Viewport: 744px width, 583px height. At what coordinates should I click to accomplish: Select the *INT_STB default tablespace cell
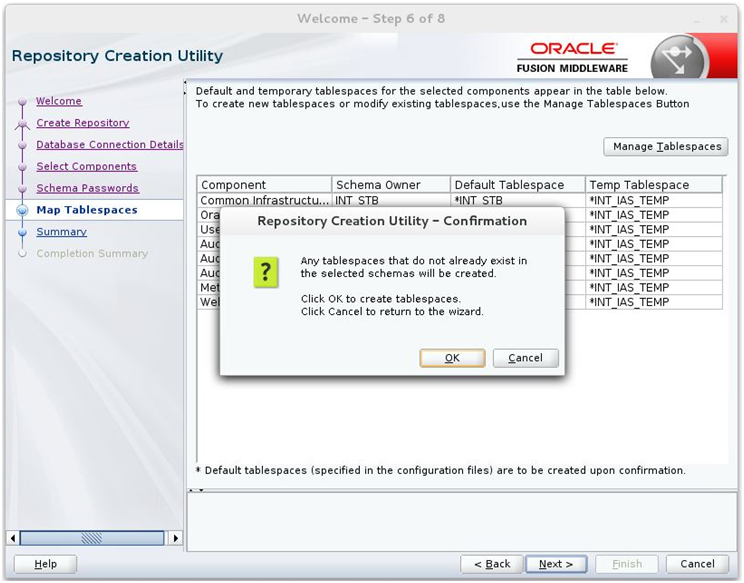coord(518,201)
